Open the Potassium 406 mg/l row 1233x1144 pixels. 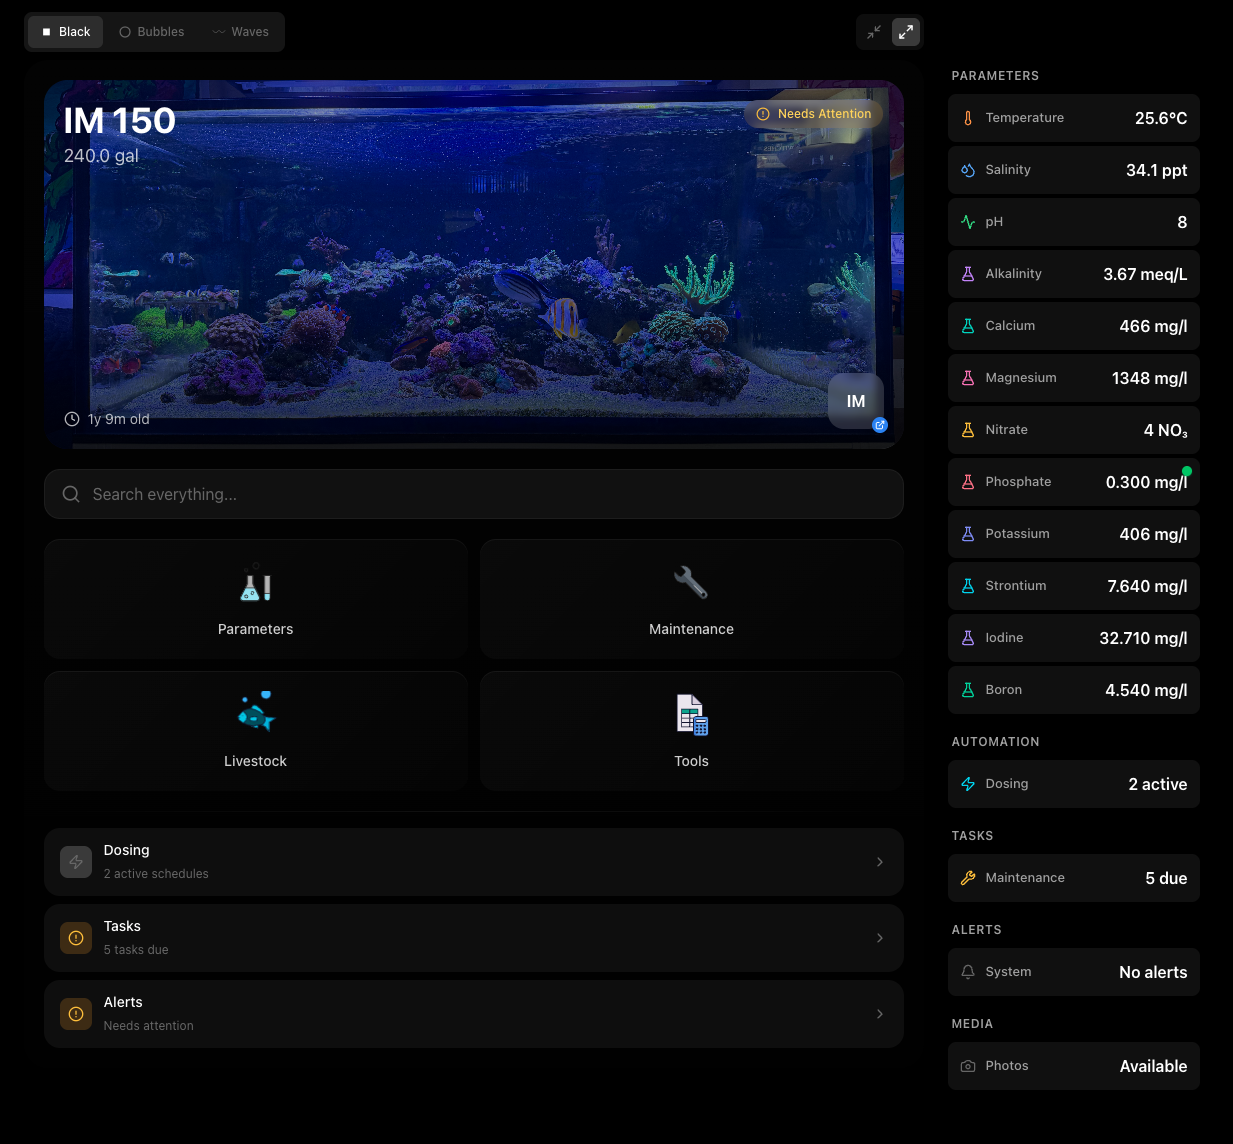pos(1074,534)
